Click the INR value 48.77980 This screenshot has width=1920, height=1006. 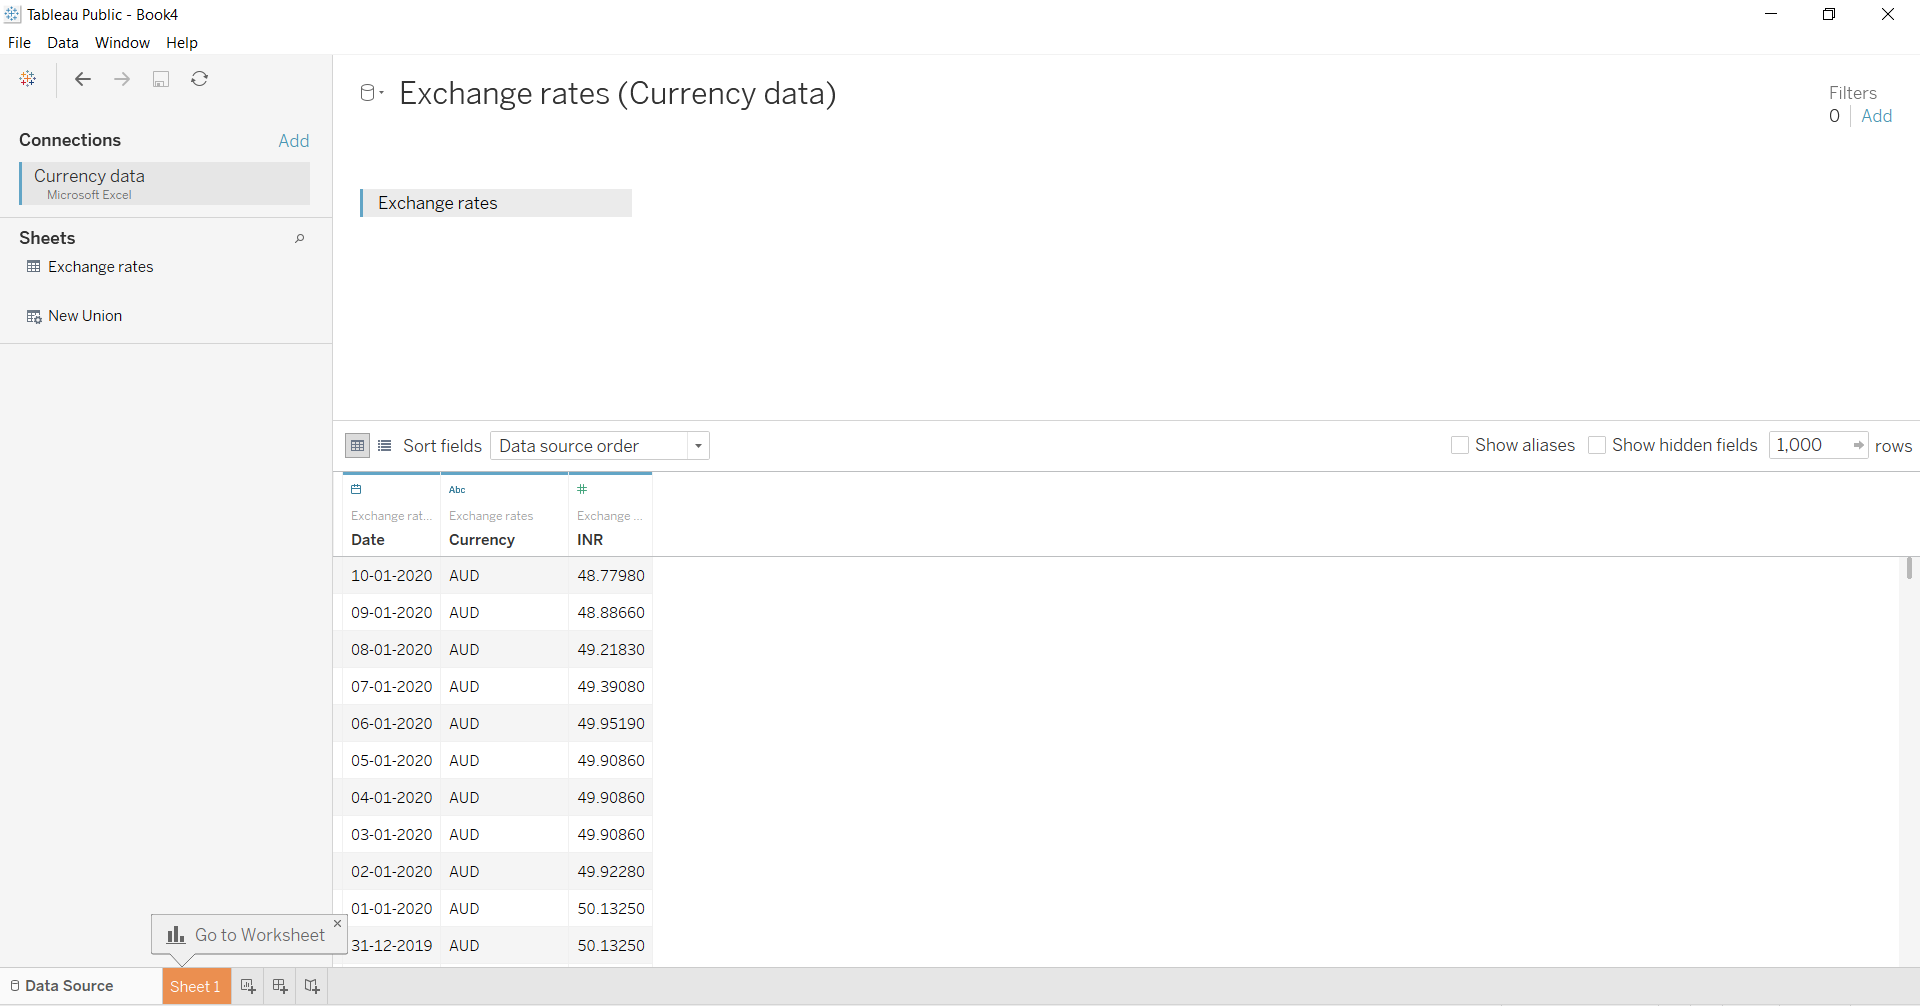[611, 576]
